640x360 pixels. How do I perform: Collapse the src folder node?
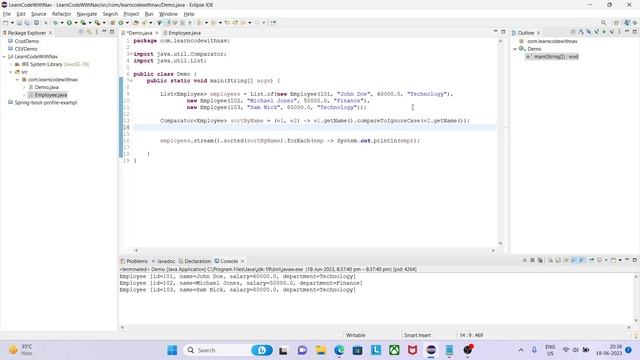tap(11, 72)
